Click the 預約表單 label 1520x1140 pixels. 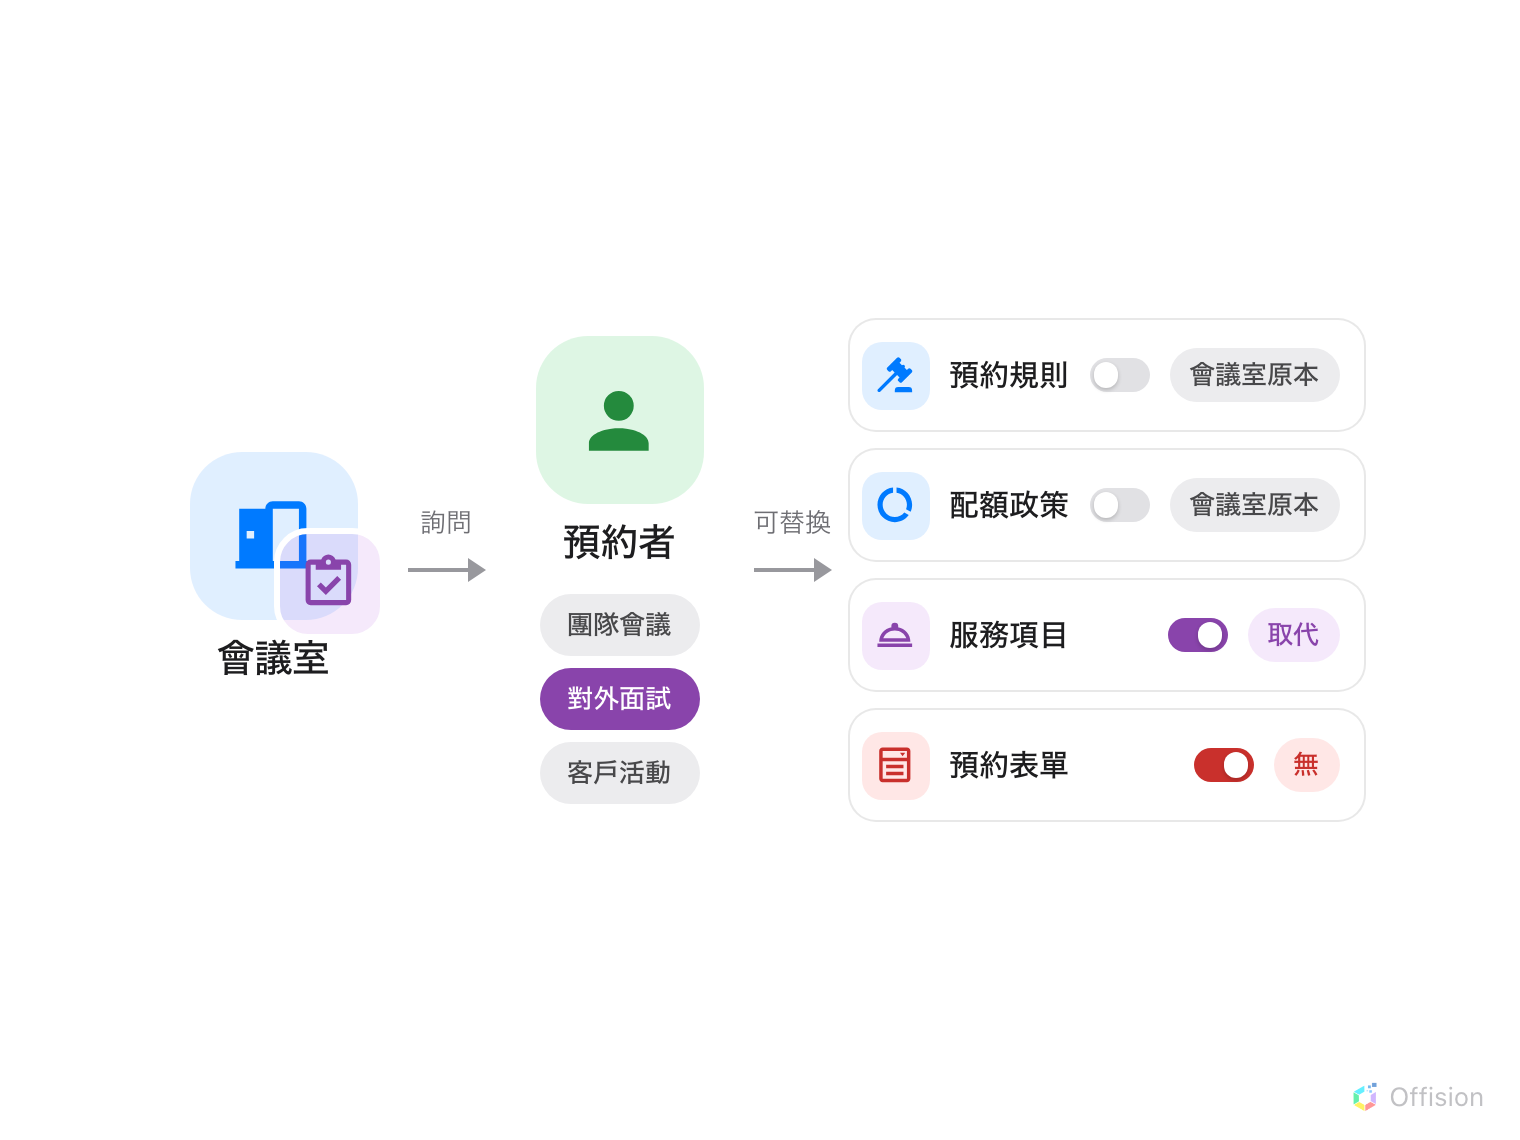click(x=1009, y=765)
